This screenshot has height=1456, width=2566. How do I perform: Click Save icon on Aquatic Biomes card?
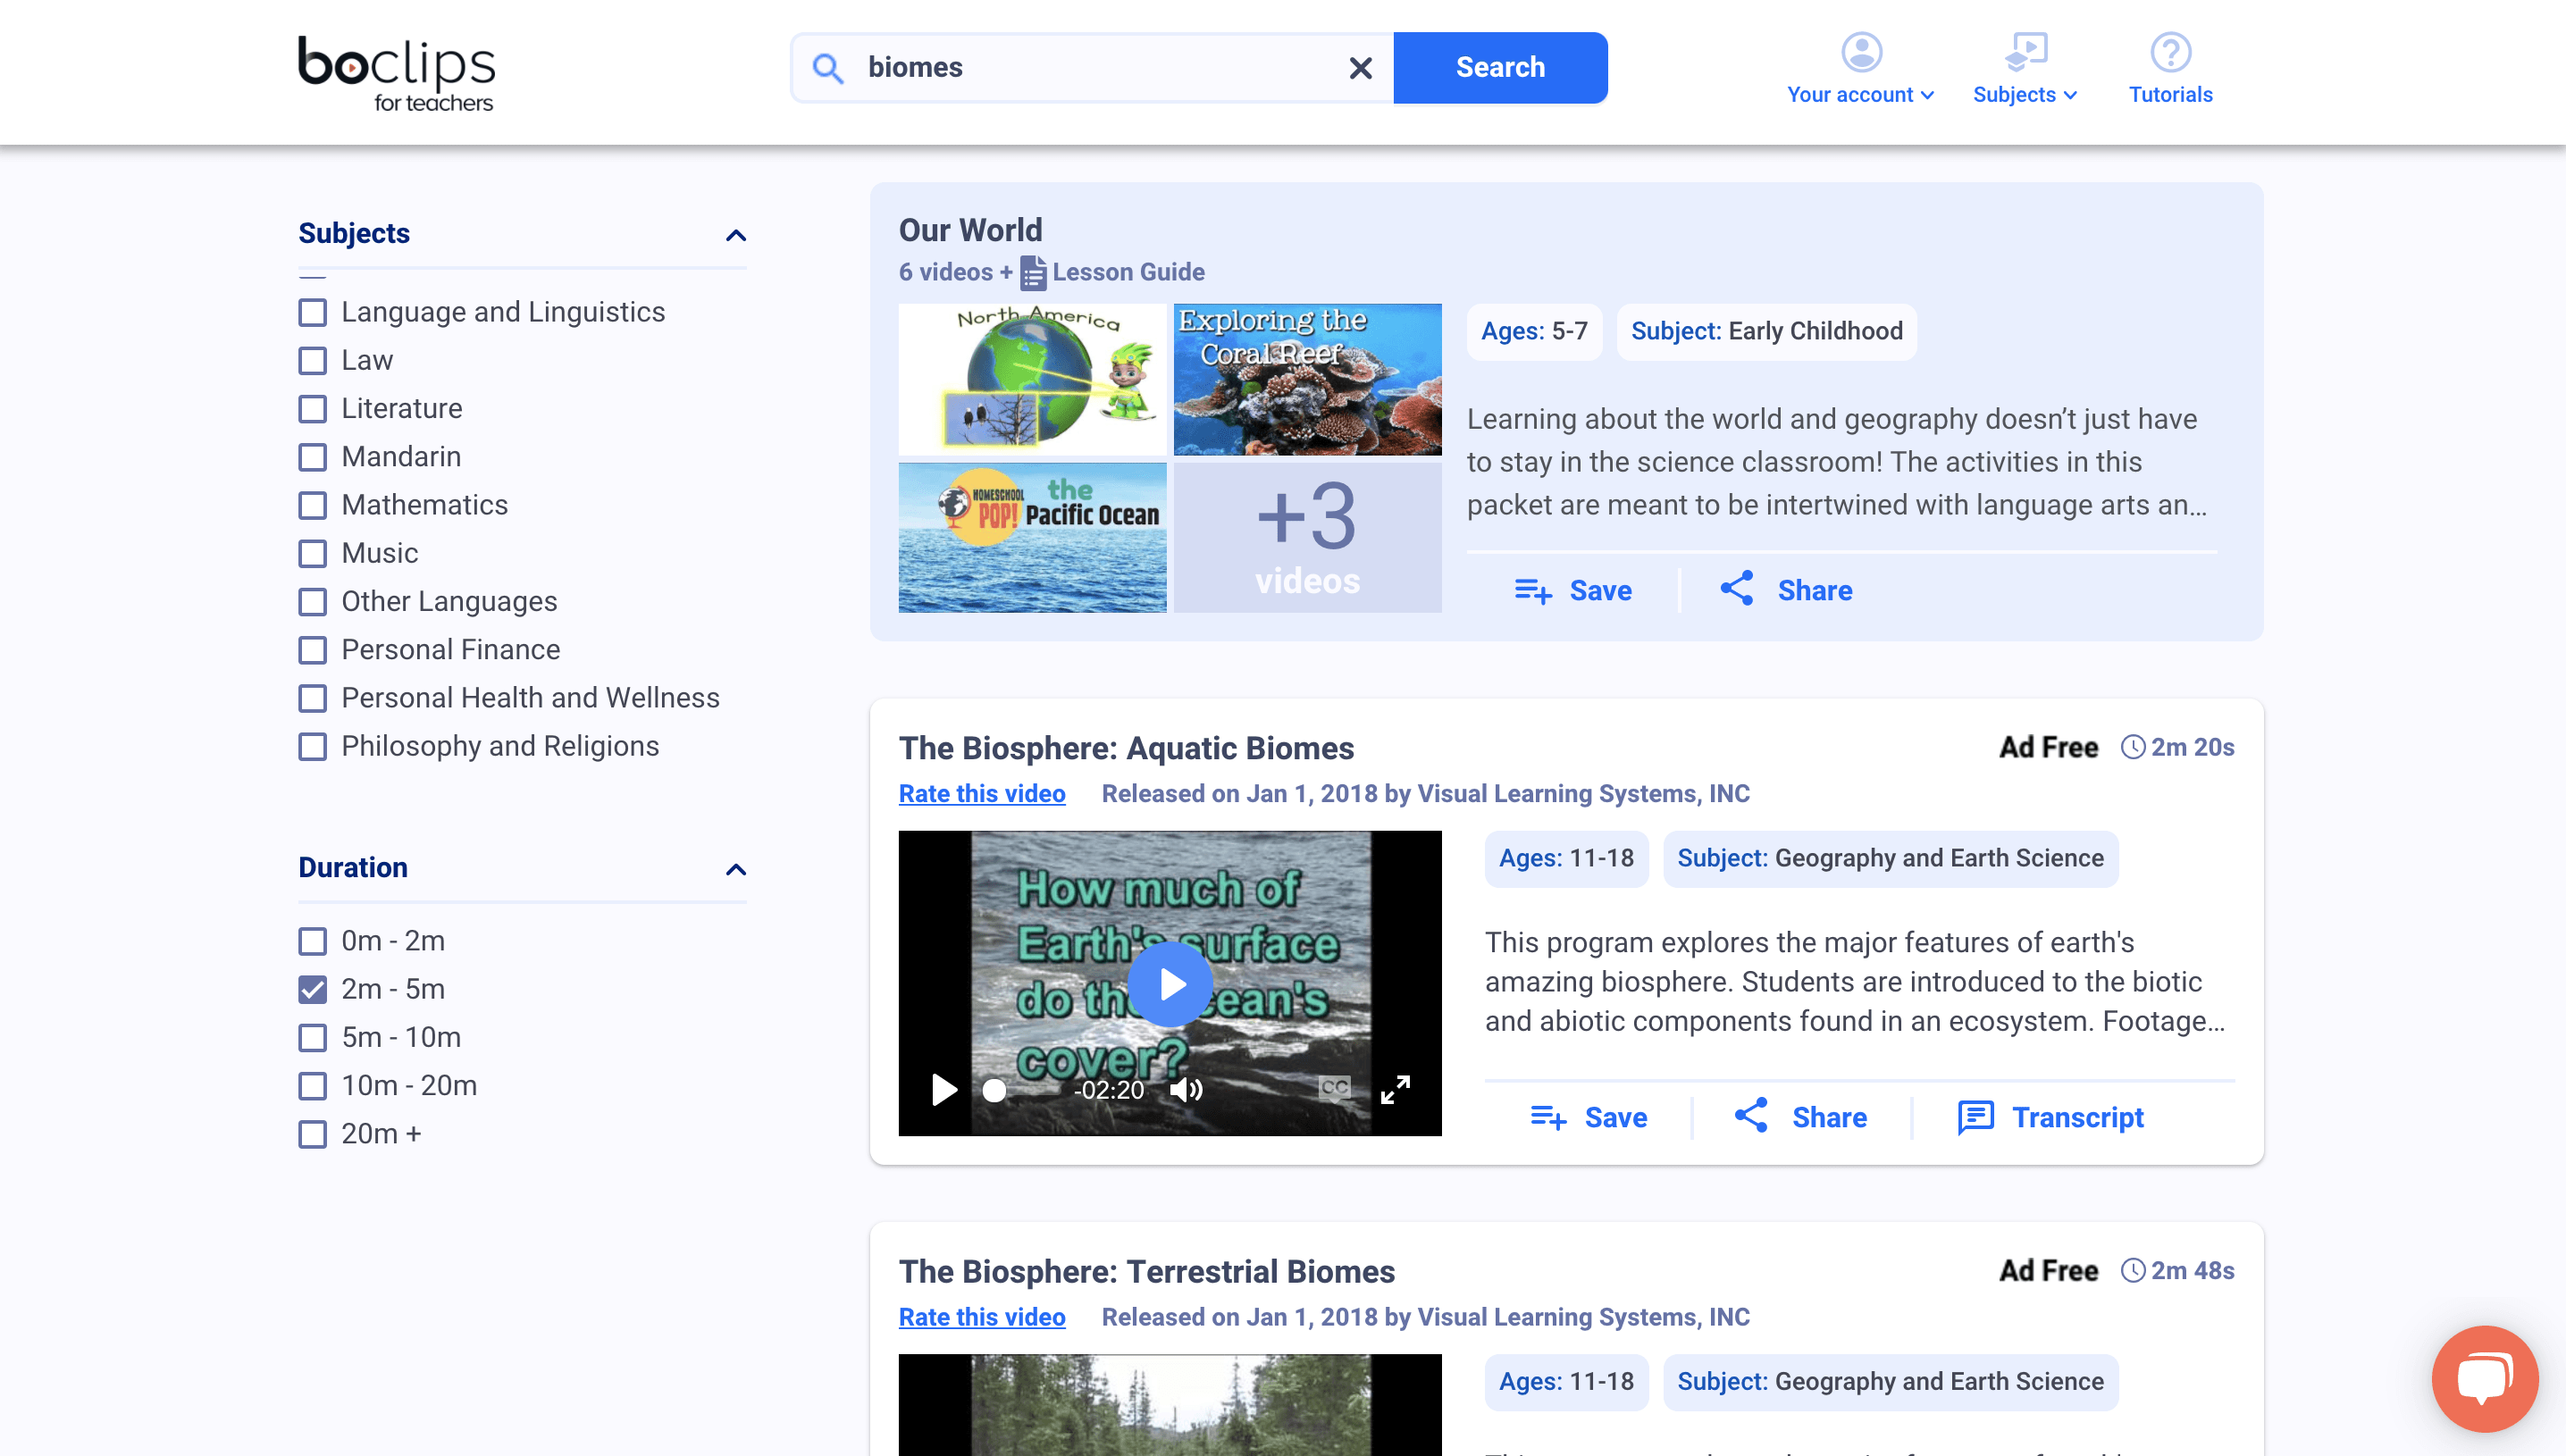[x=1548, y=1118]
